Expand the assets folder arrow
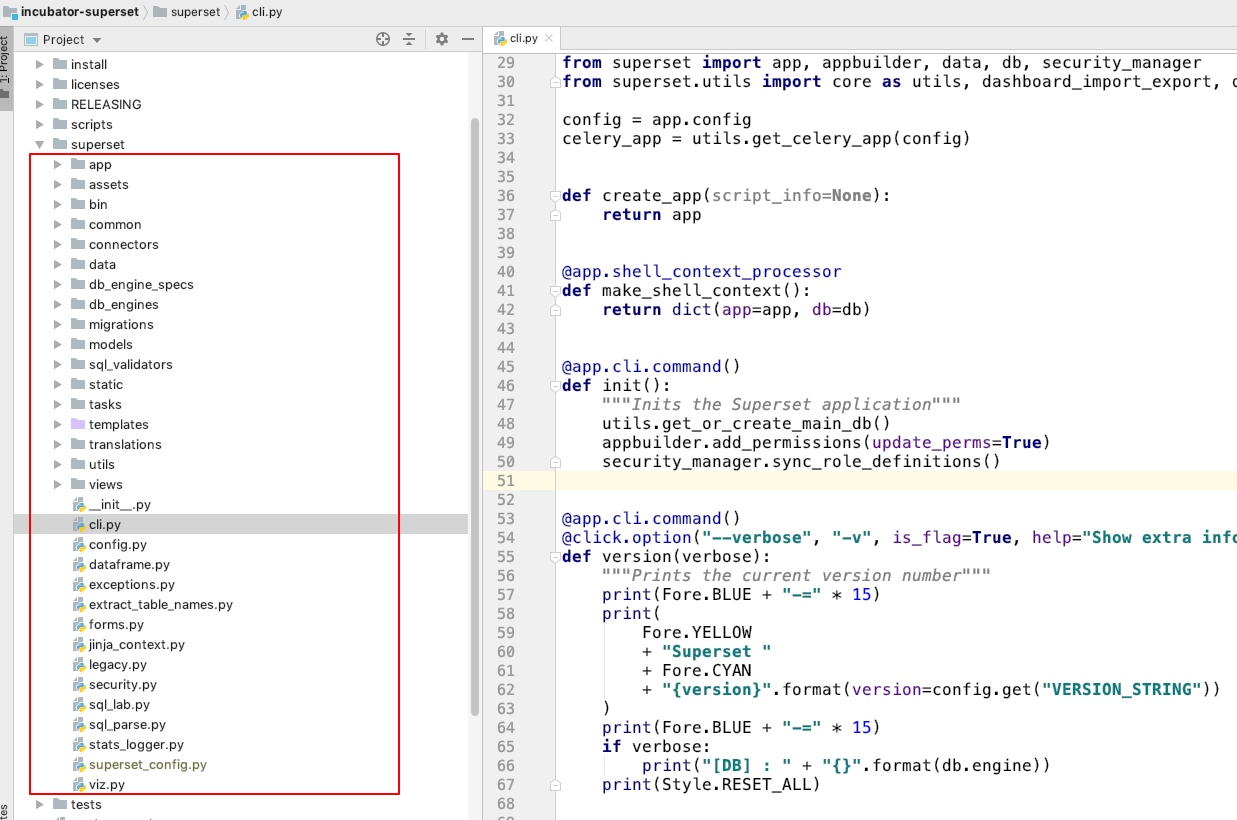Viewport: 1237px width, 820px height. [58, 184]
